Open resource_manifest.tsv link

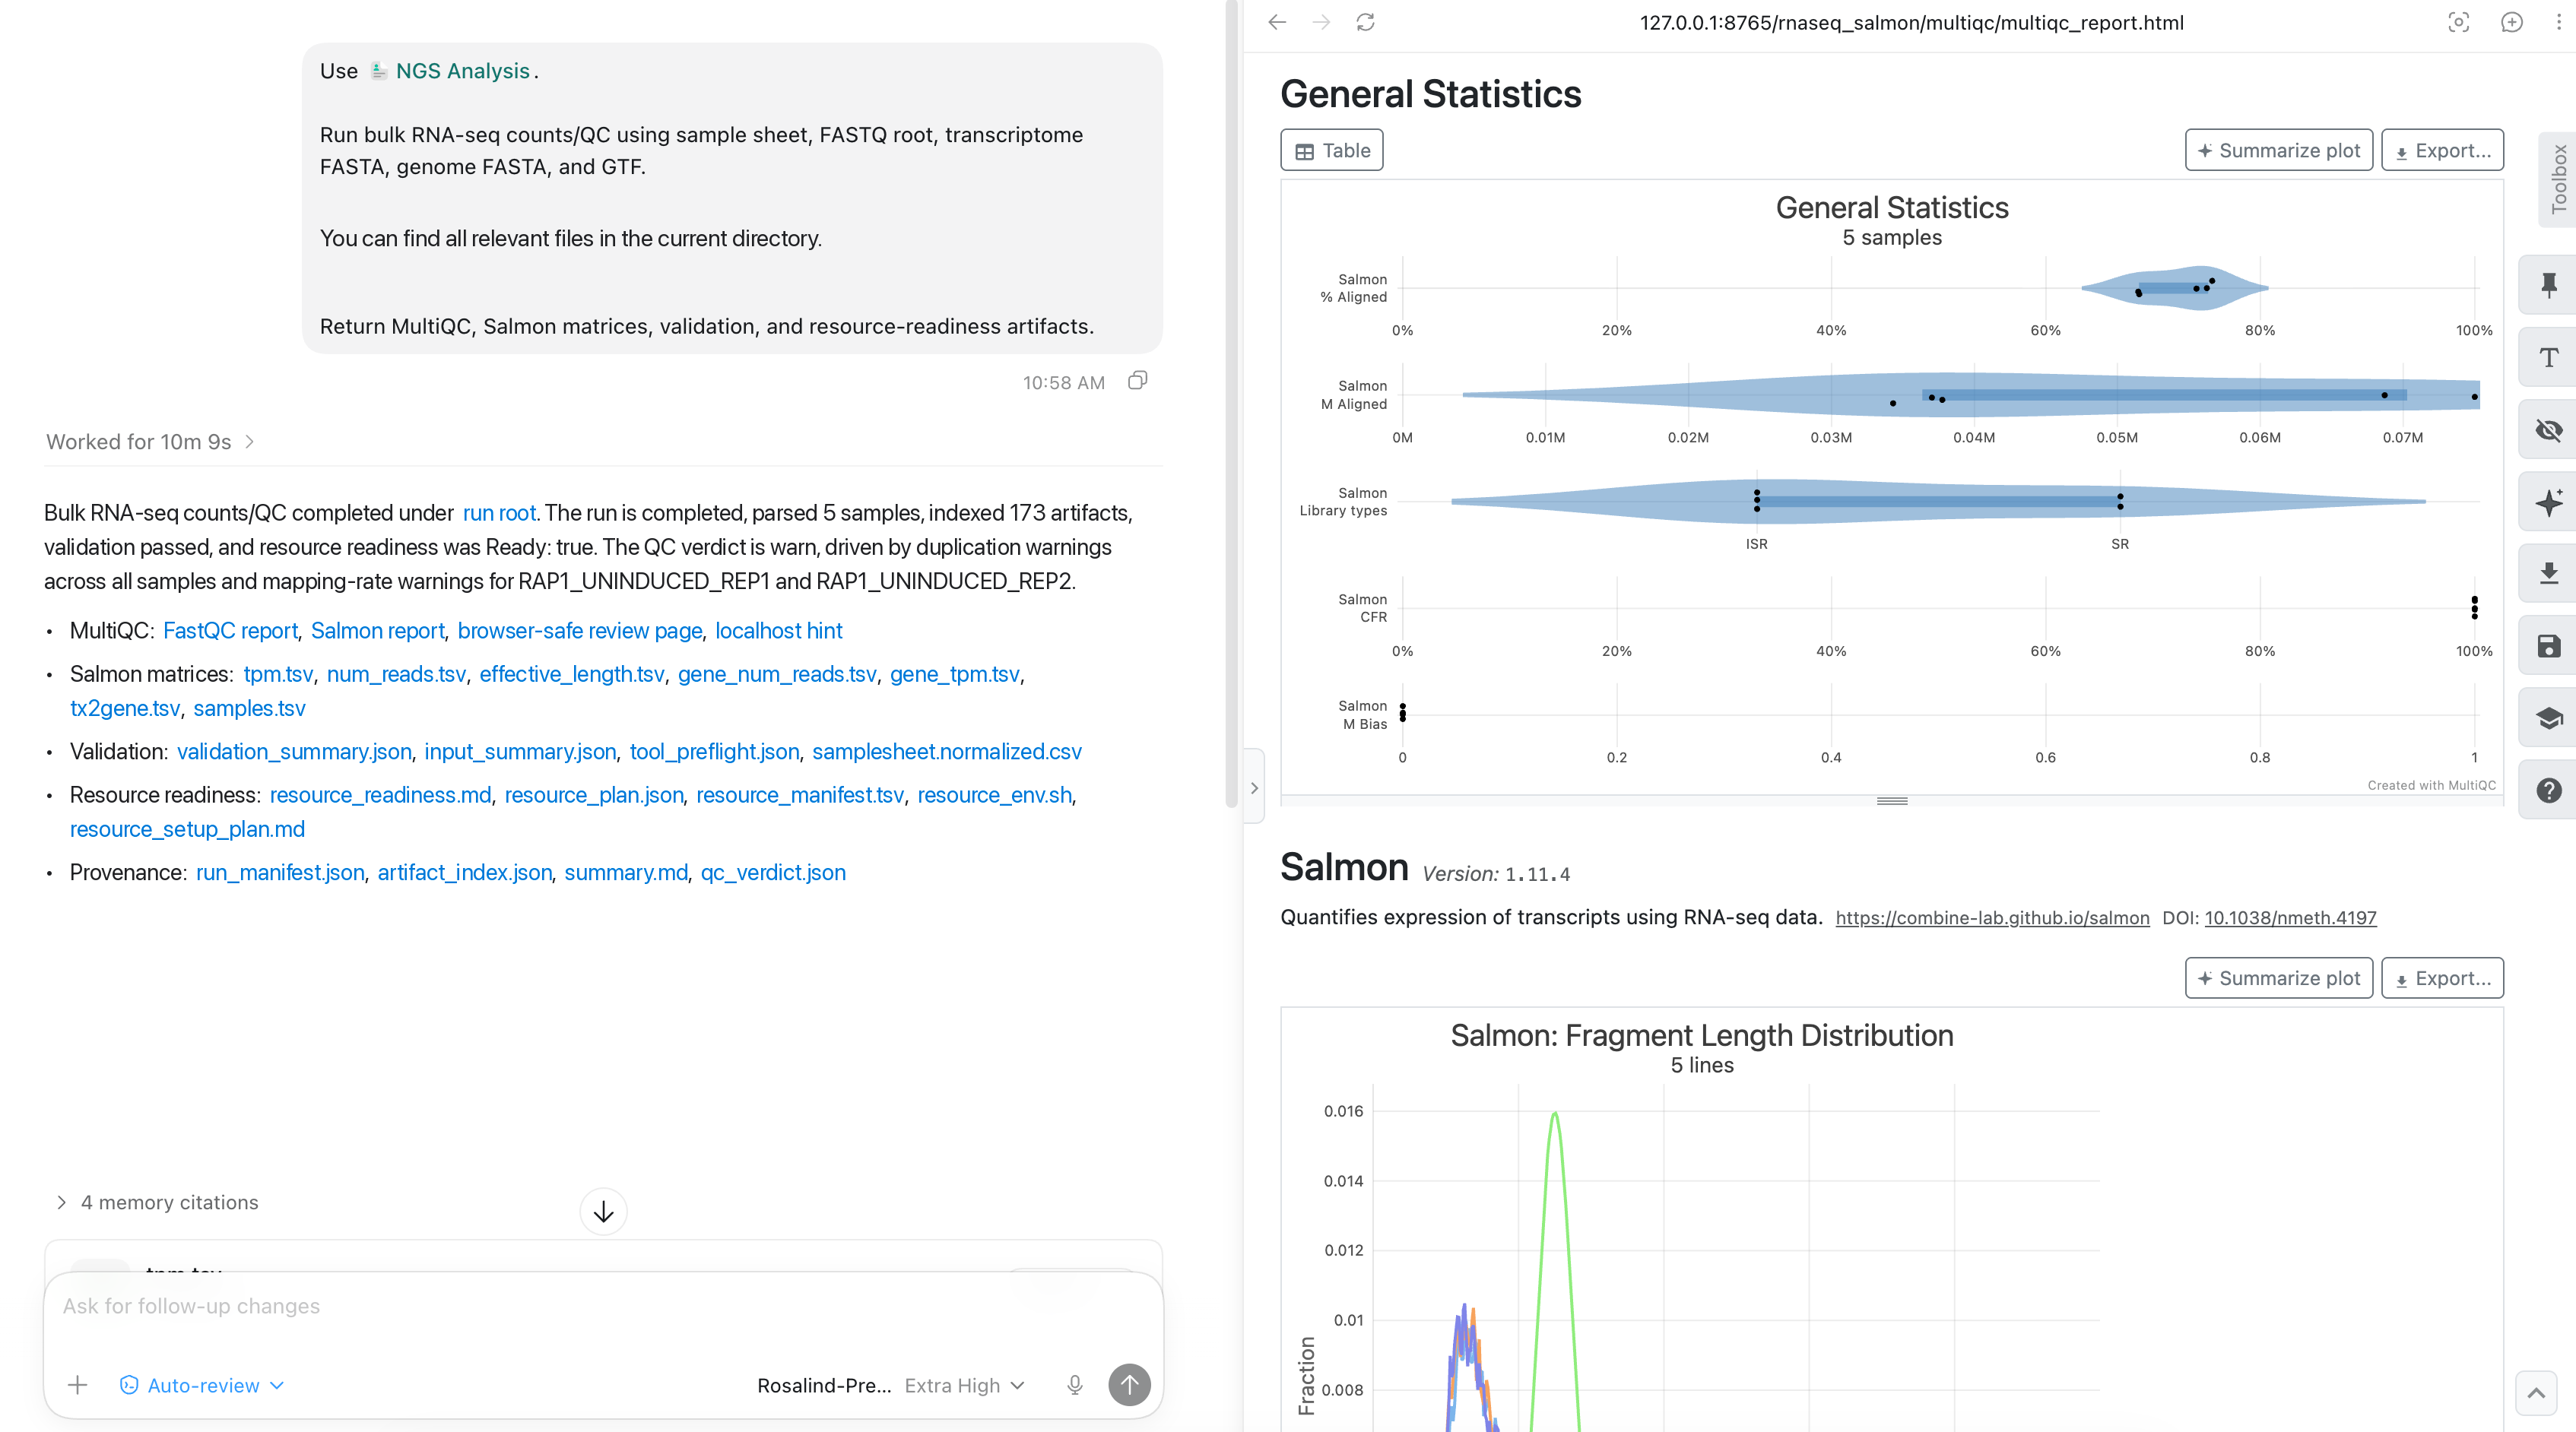pos(800,795)
